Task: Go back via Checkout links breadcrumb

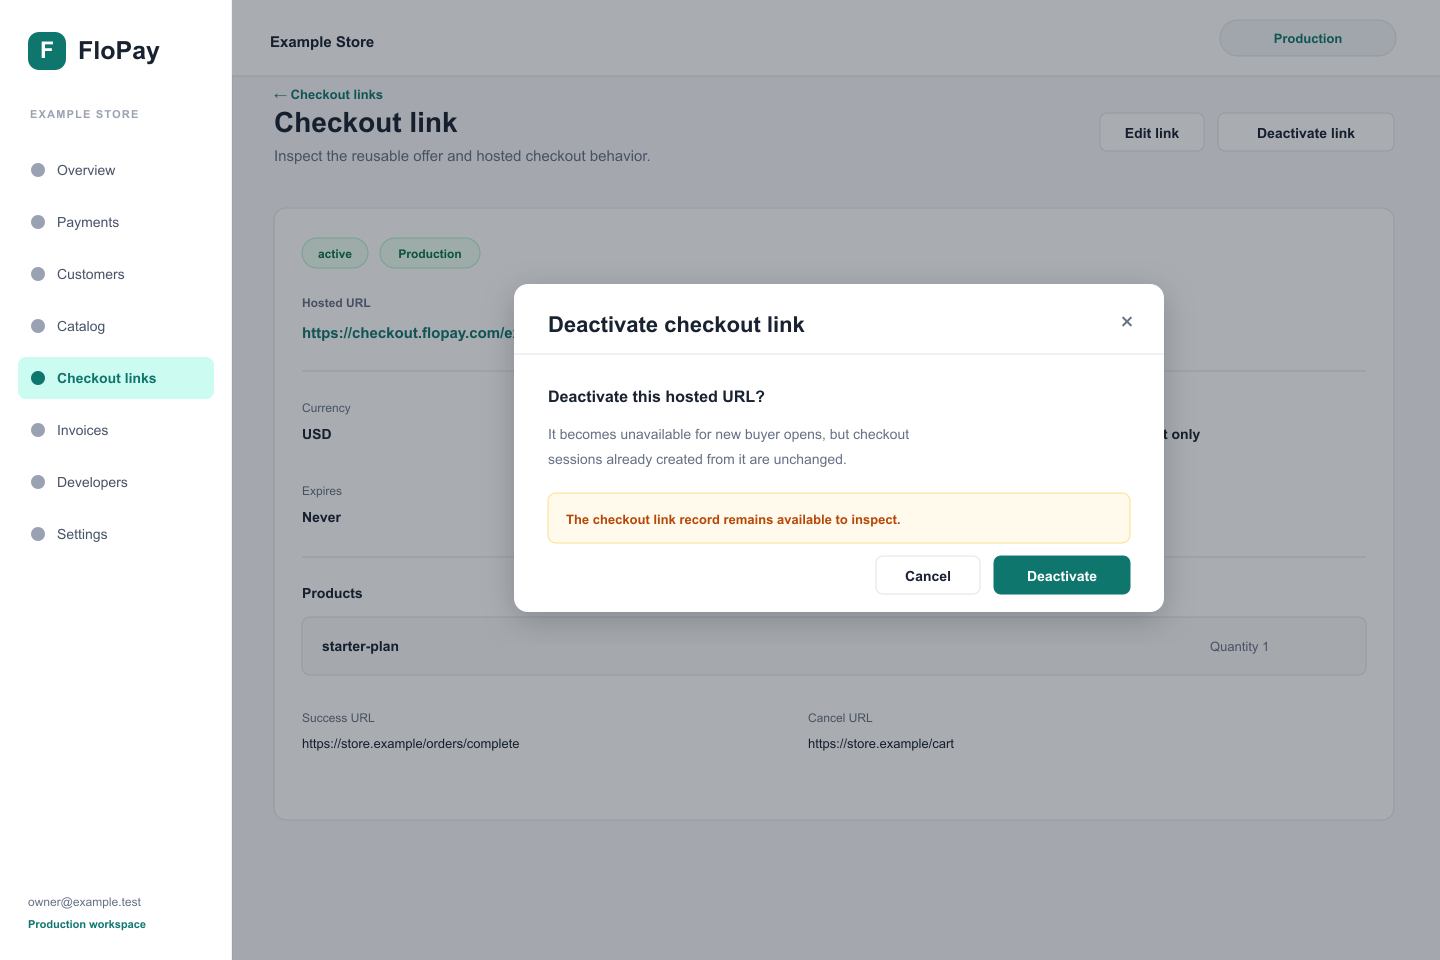Action: pyautogui.click(x=328, y=95)
